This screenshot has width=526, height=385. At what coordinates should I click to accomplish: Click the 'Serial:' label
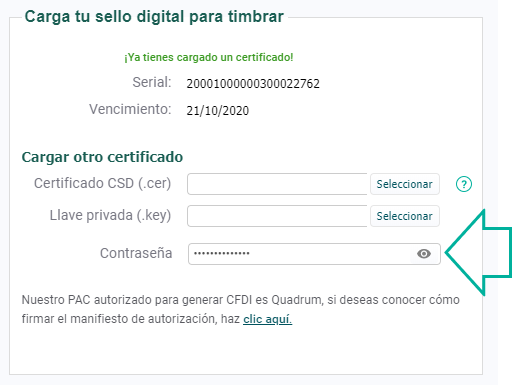click(152, 82)
